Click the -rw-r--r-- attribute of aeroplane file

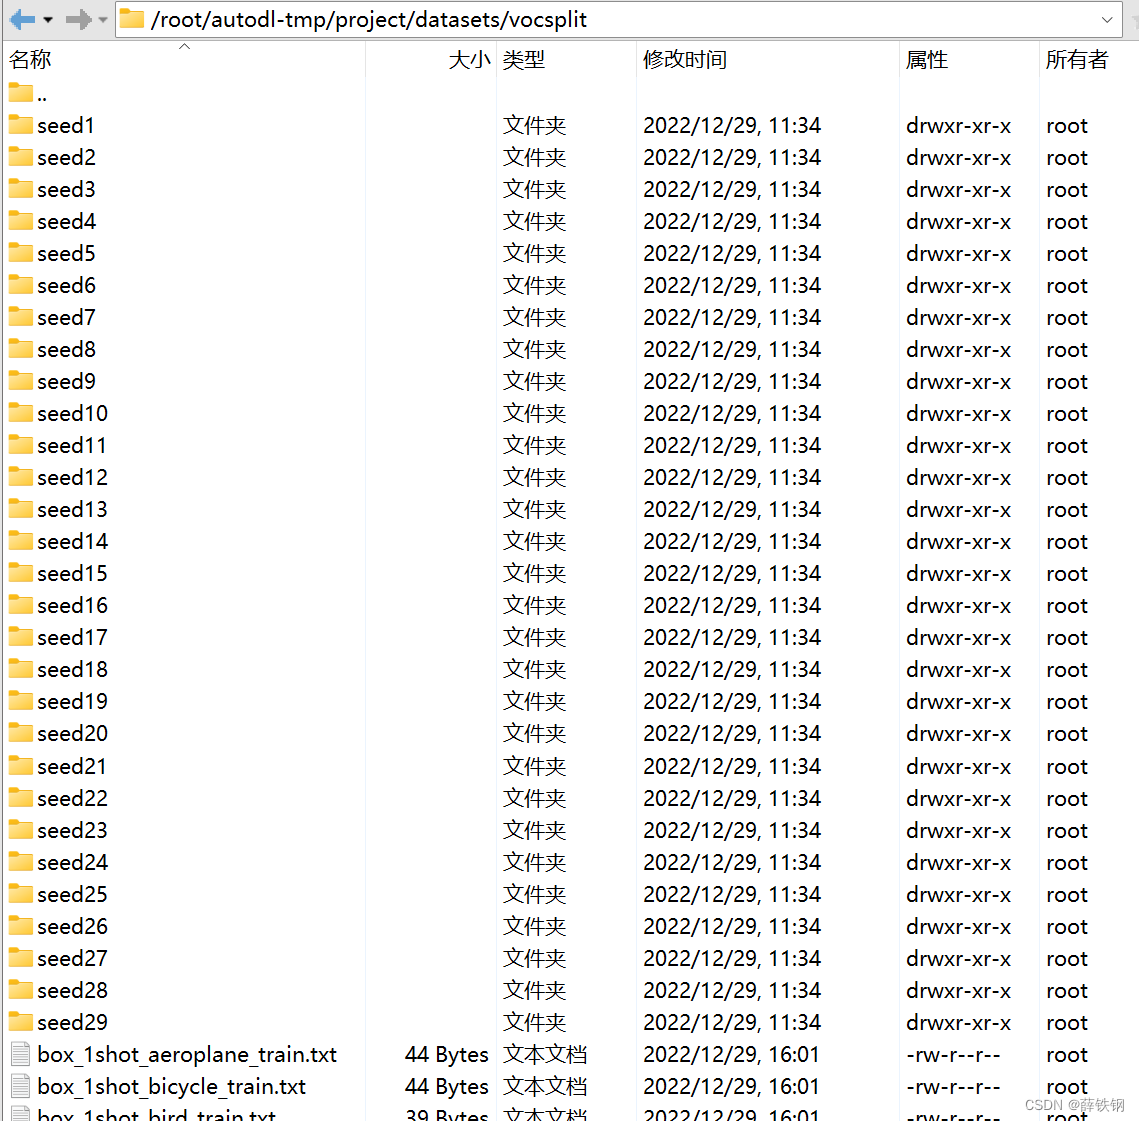(953, 1054)
